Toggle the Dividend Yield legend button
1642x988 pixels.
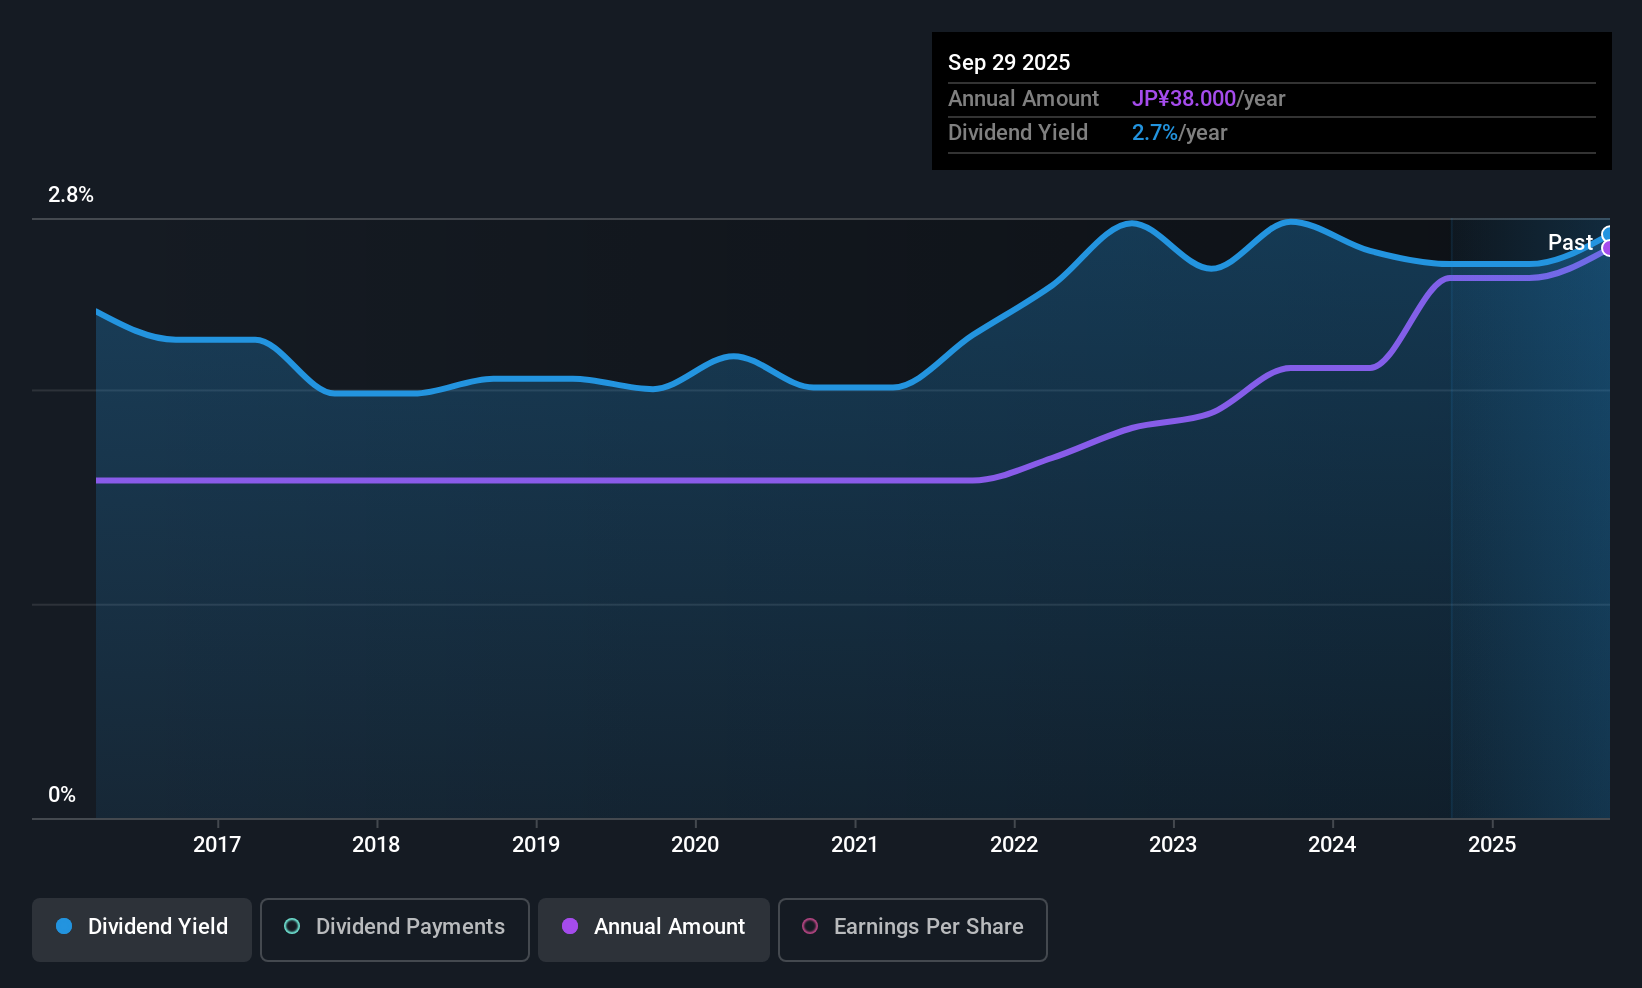pyautogui.click(x=142, y=927)
